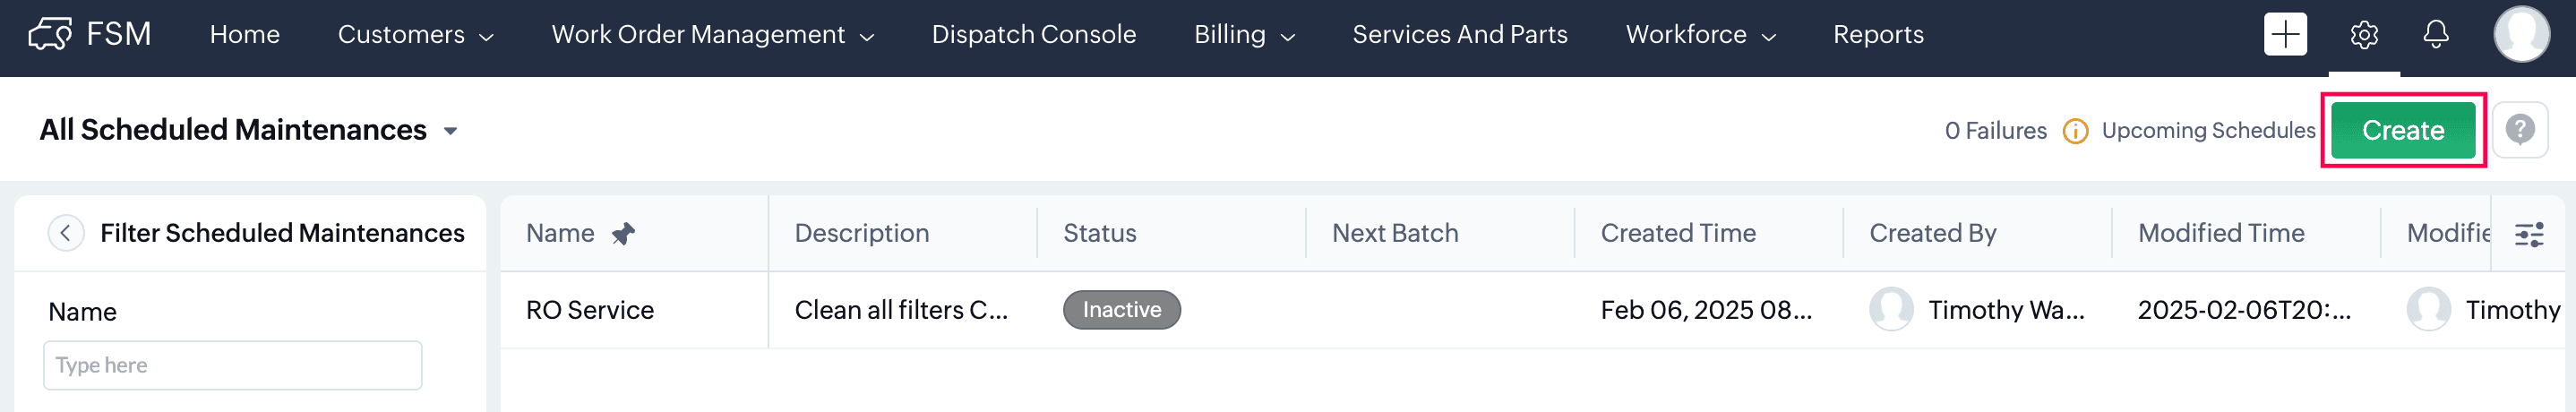The height and width of the screenshot is (412, 2576).
Task: Click the failures info icon
Action: tap(2075, 131)
